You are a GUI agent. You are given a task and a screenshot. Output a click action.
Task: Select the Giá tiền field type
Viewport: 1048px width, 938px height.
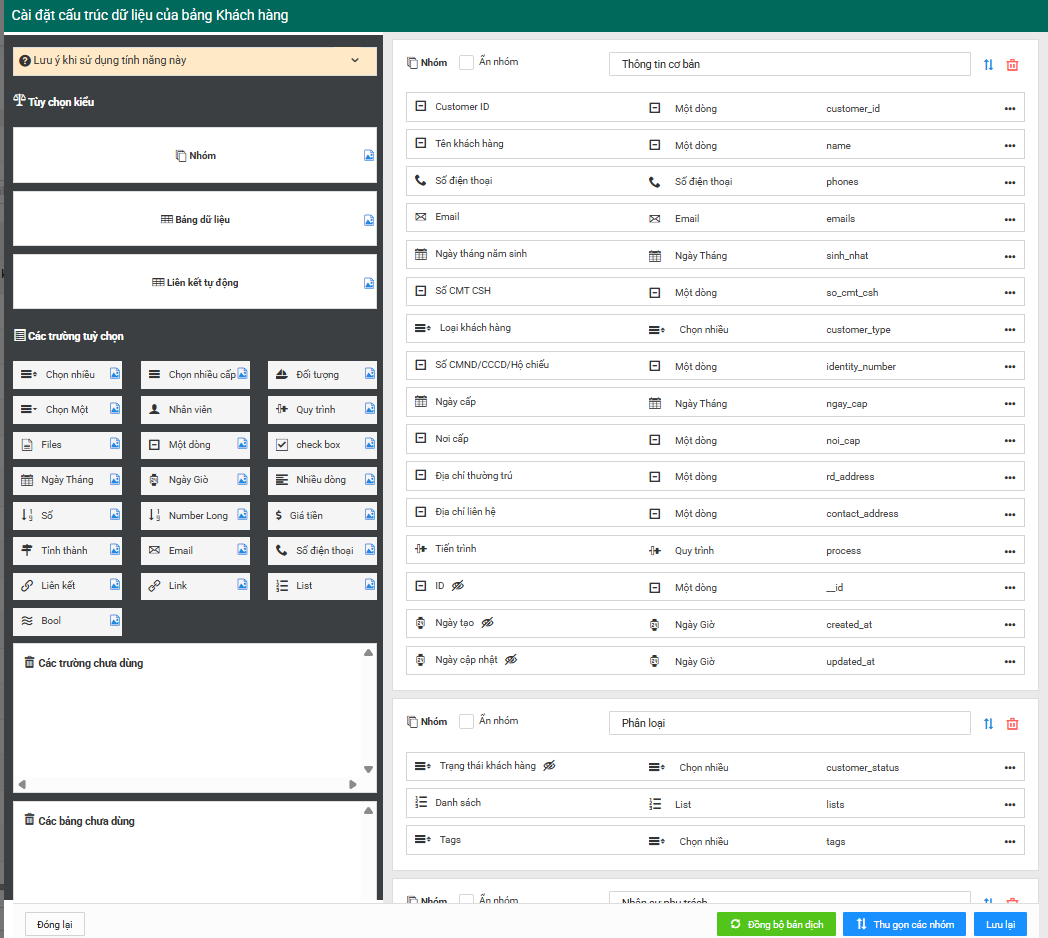[315, 516]
